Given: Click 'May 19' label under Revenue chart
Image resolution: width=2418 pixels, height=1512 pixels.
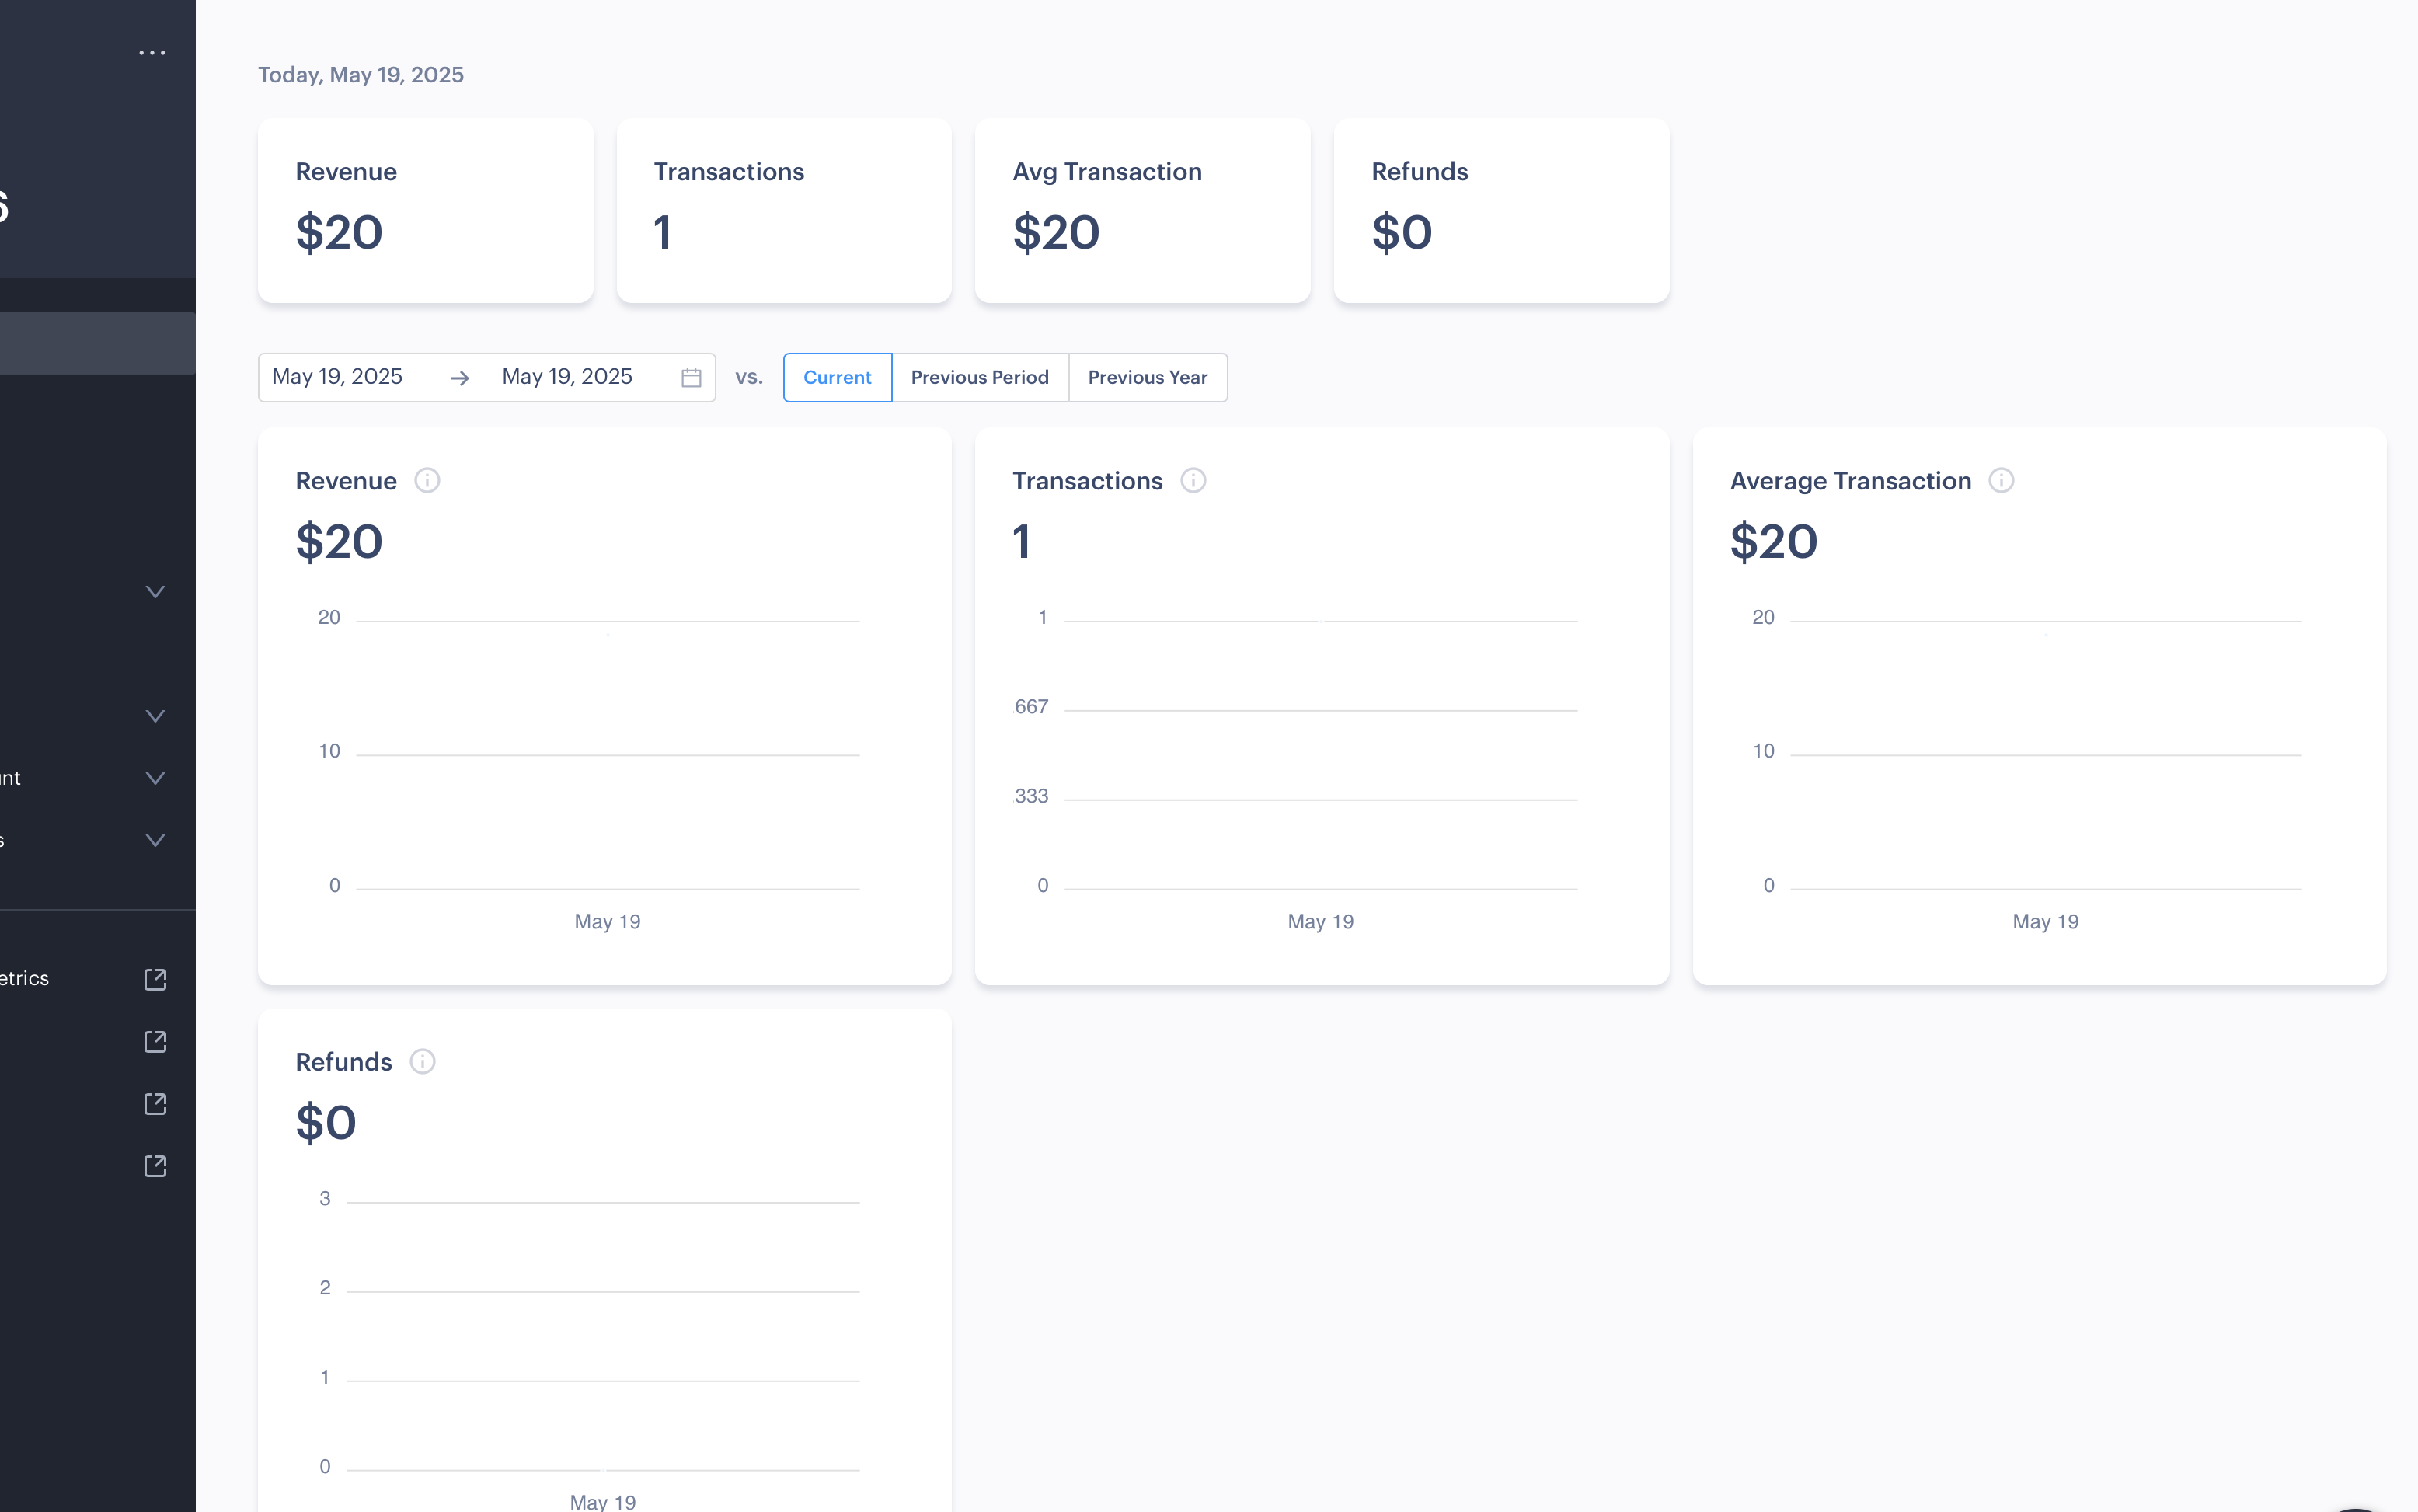Looking at the screenshot, I should pos(607,922).
